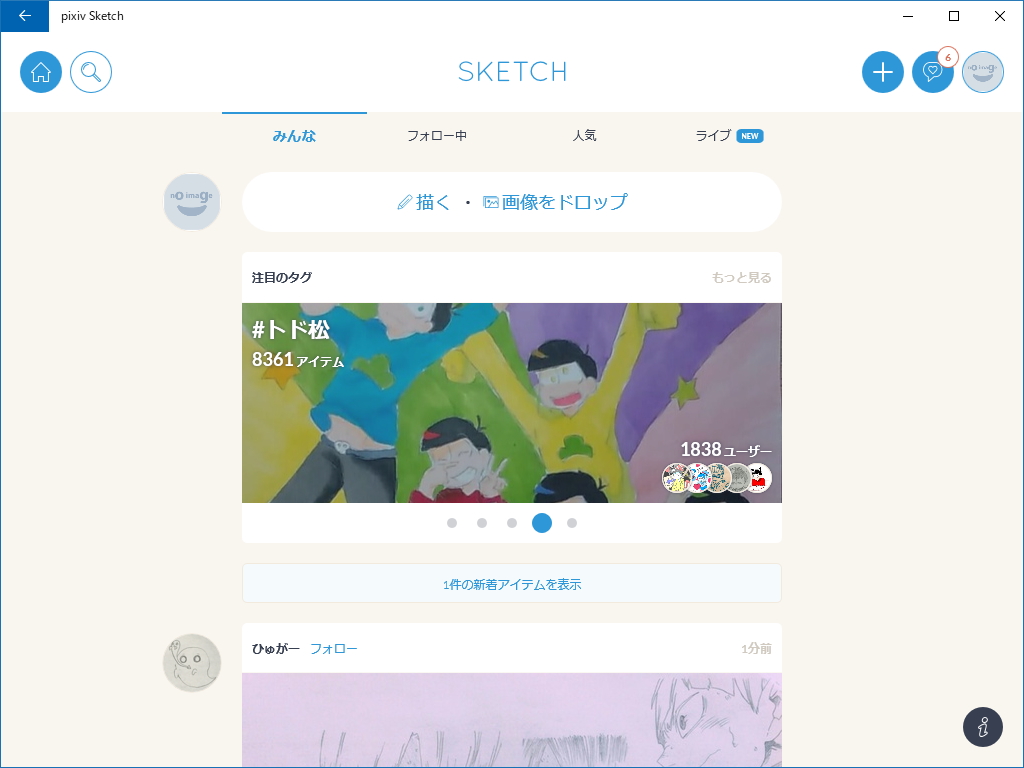Switch to the フォロー中 tab
The width and height of the screenshot is (1024, 768).
point(435,135)
